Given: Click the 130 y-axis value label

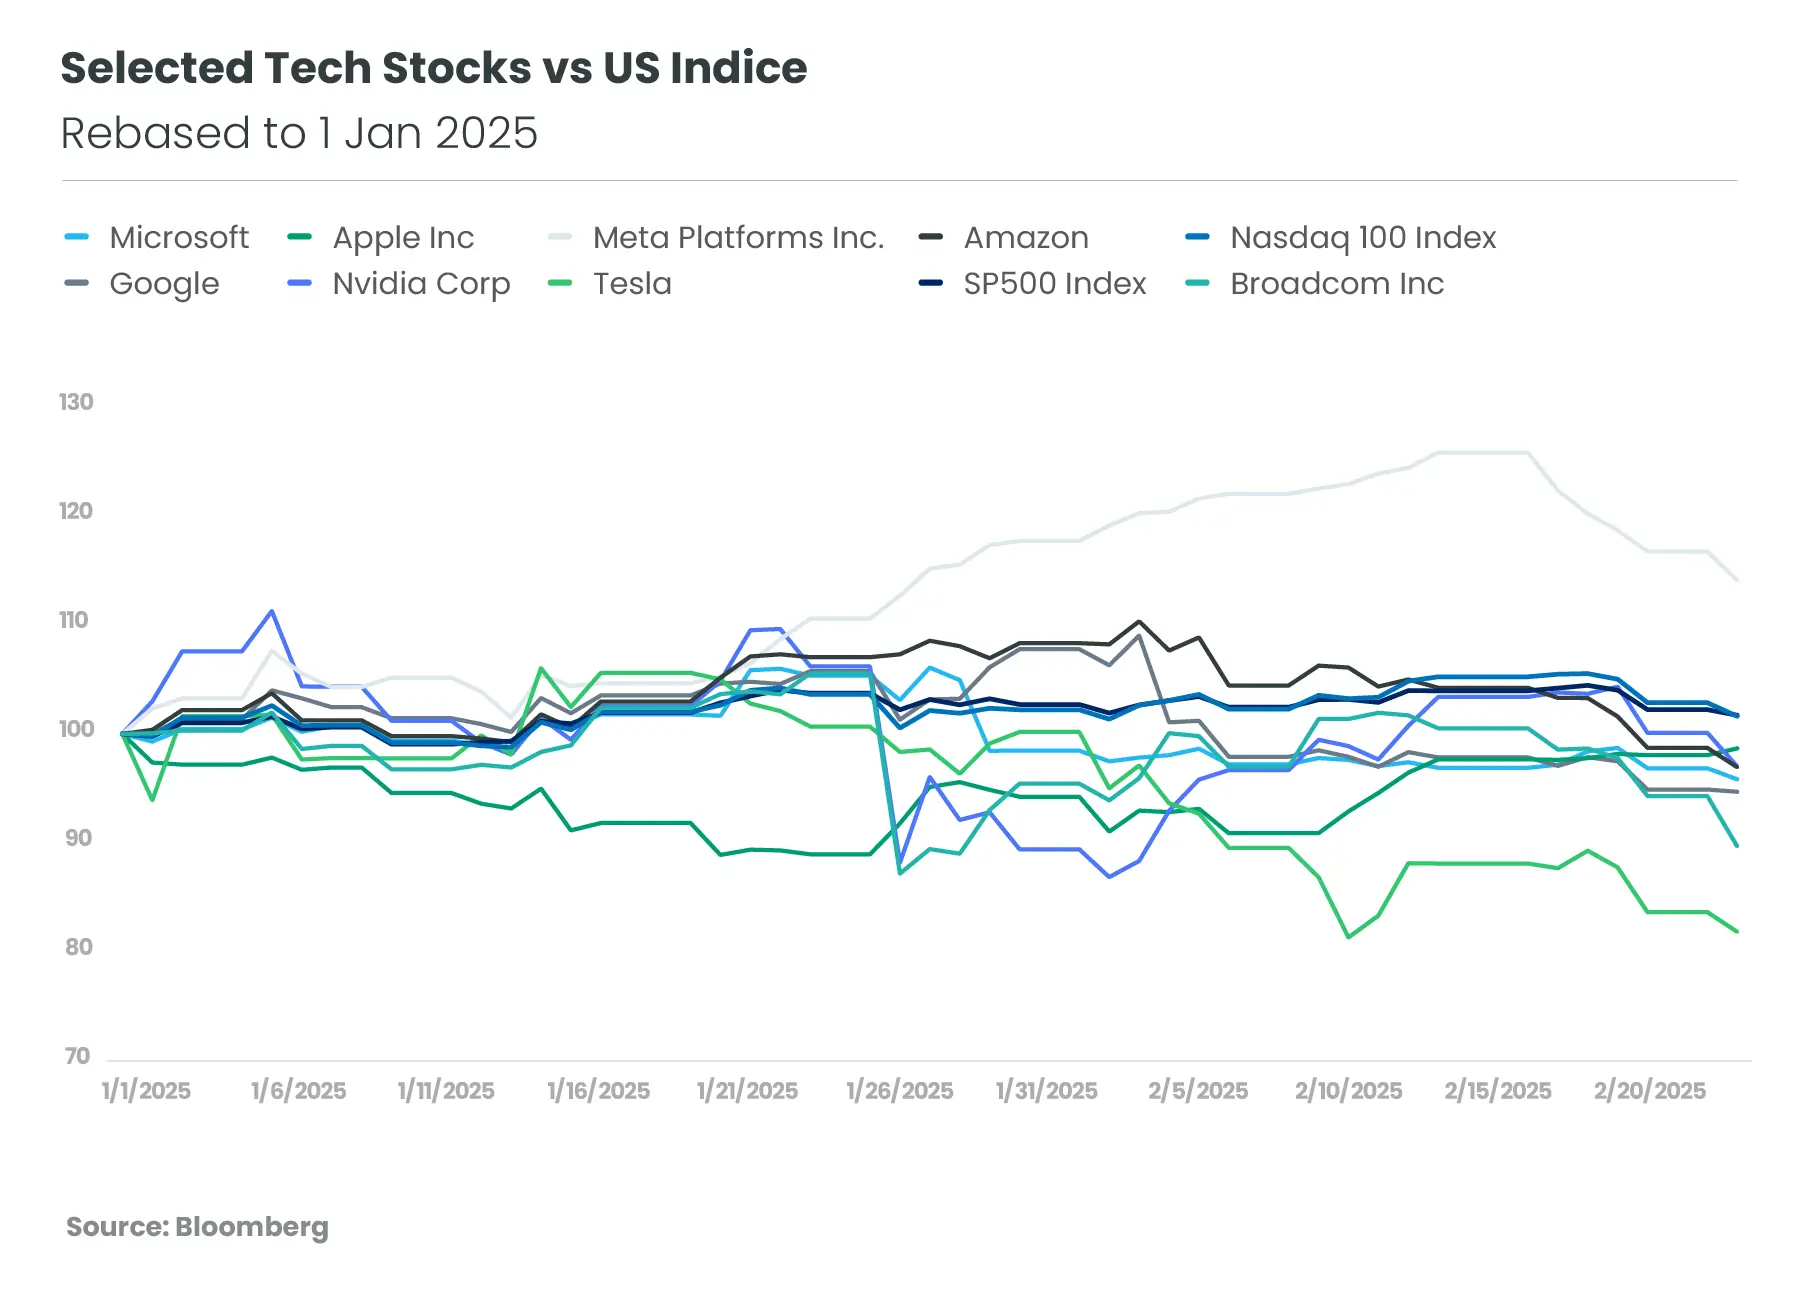Looking at the screenshot, I should (76, 402).
